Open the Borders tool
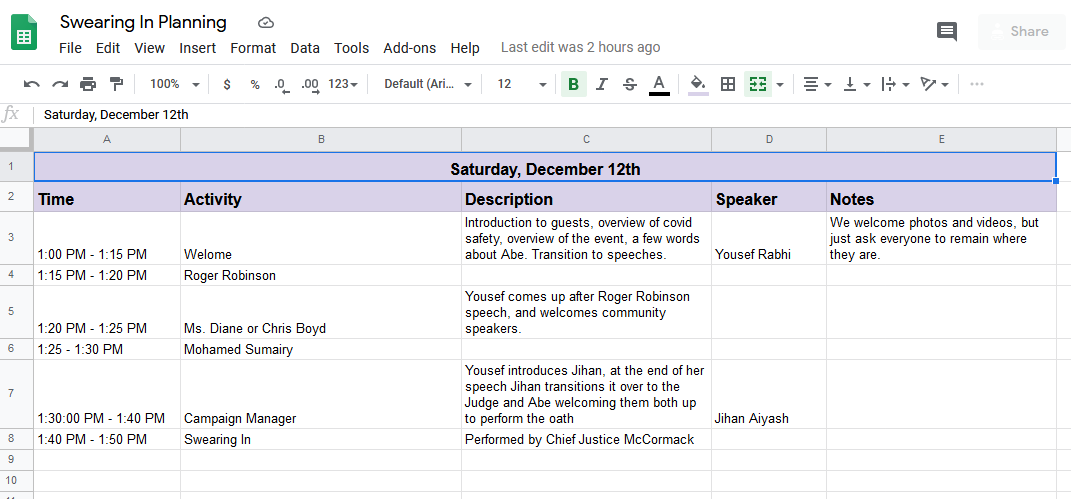Screen dimensions: 1071x499 point(728,85)
